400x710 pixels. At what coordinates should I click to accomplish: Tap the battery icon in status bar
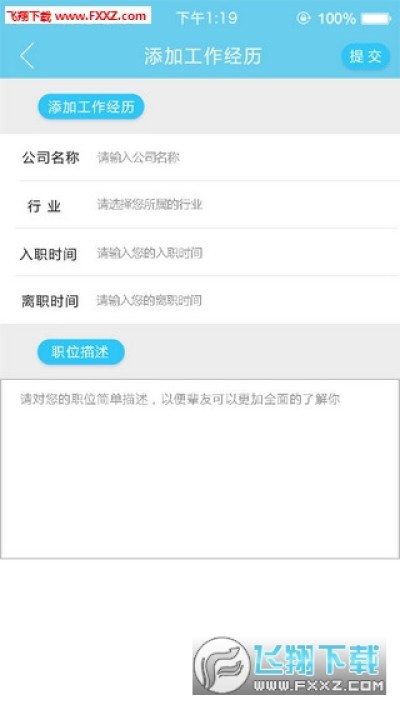[x=376, y=19]
